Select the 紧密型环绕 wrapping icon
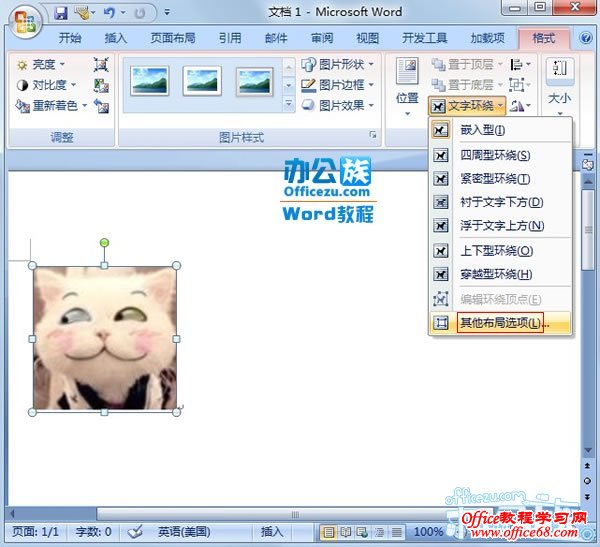 pos(440,179)
